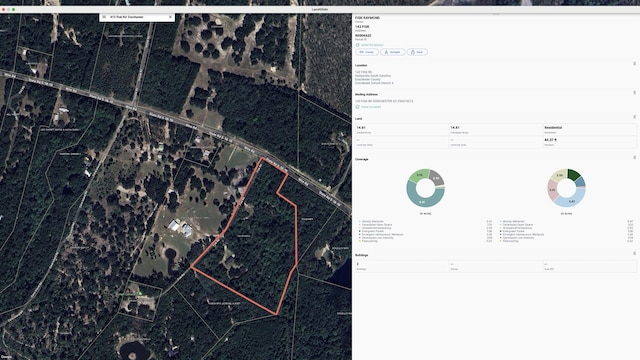This screenshot has width=640, height=360.
Task: Click the Save button
Action: (x=417, y=52)
